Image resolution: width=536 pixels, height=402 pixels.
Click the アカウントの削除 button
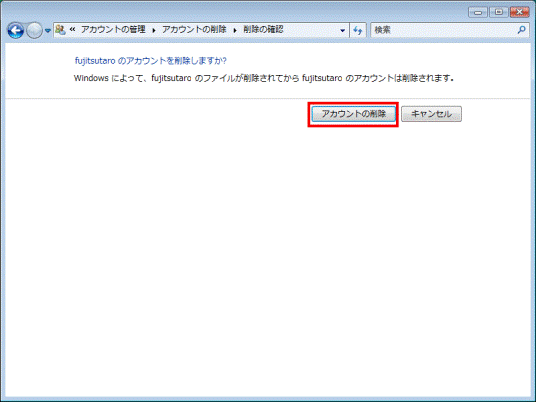(x=353, y=114)
